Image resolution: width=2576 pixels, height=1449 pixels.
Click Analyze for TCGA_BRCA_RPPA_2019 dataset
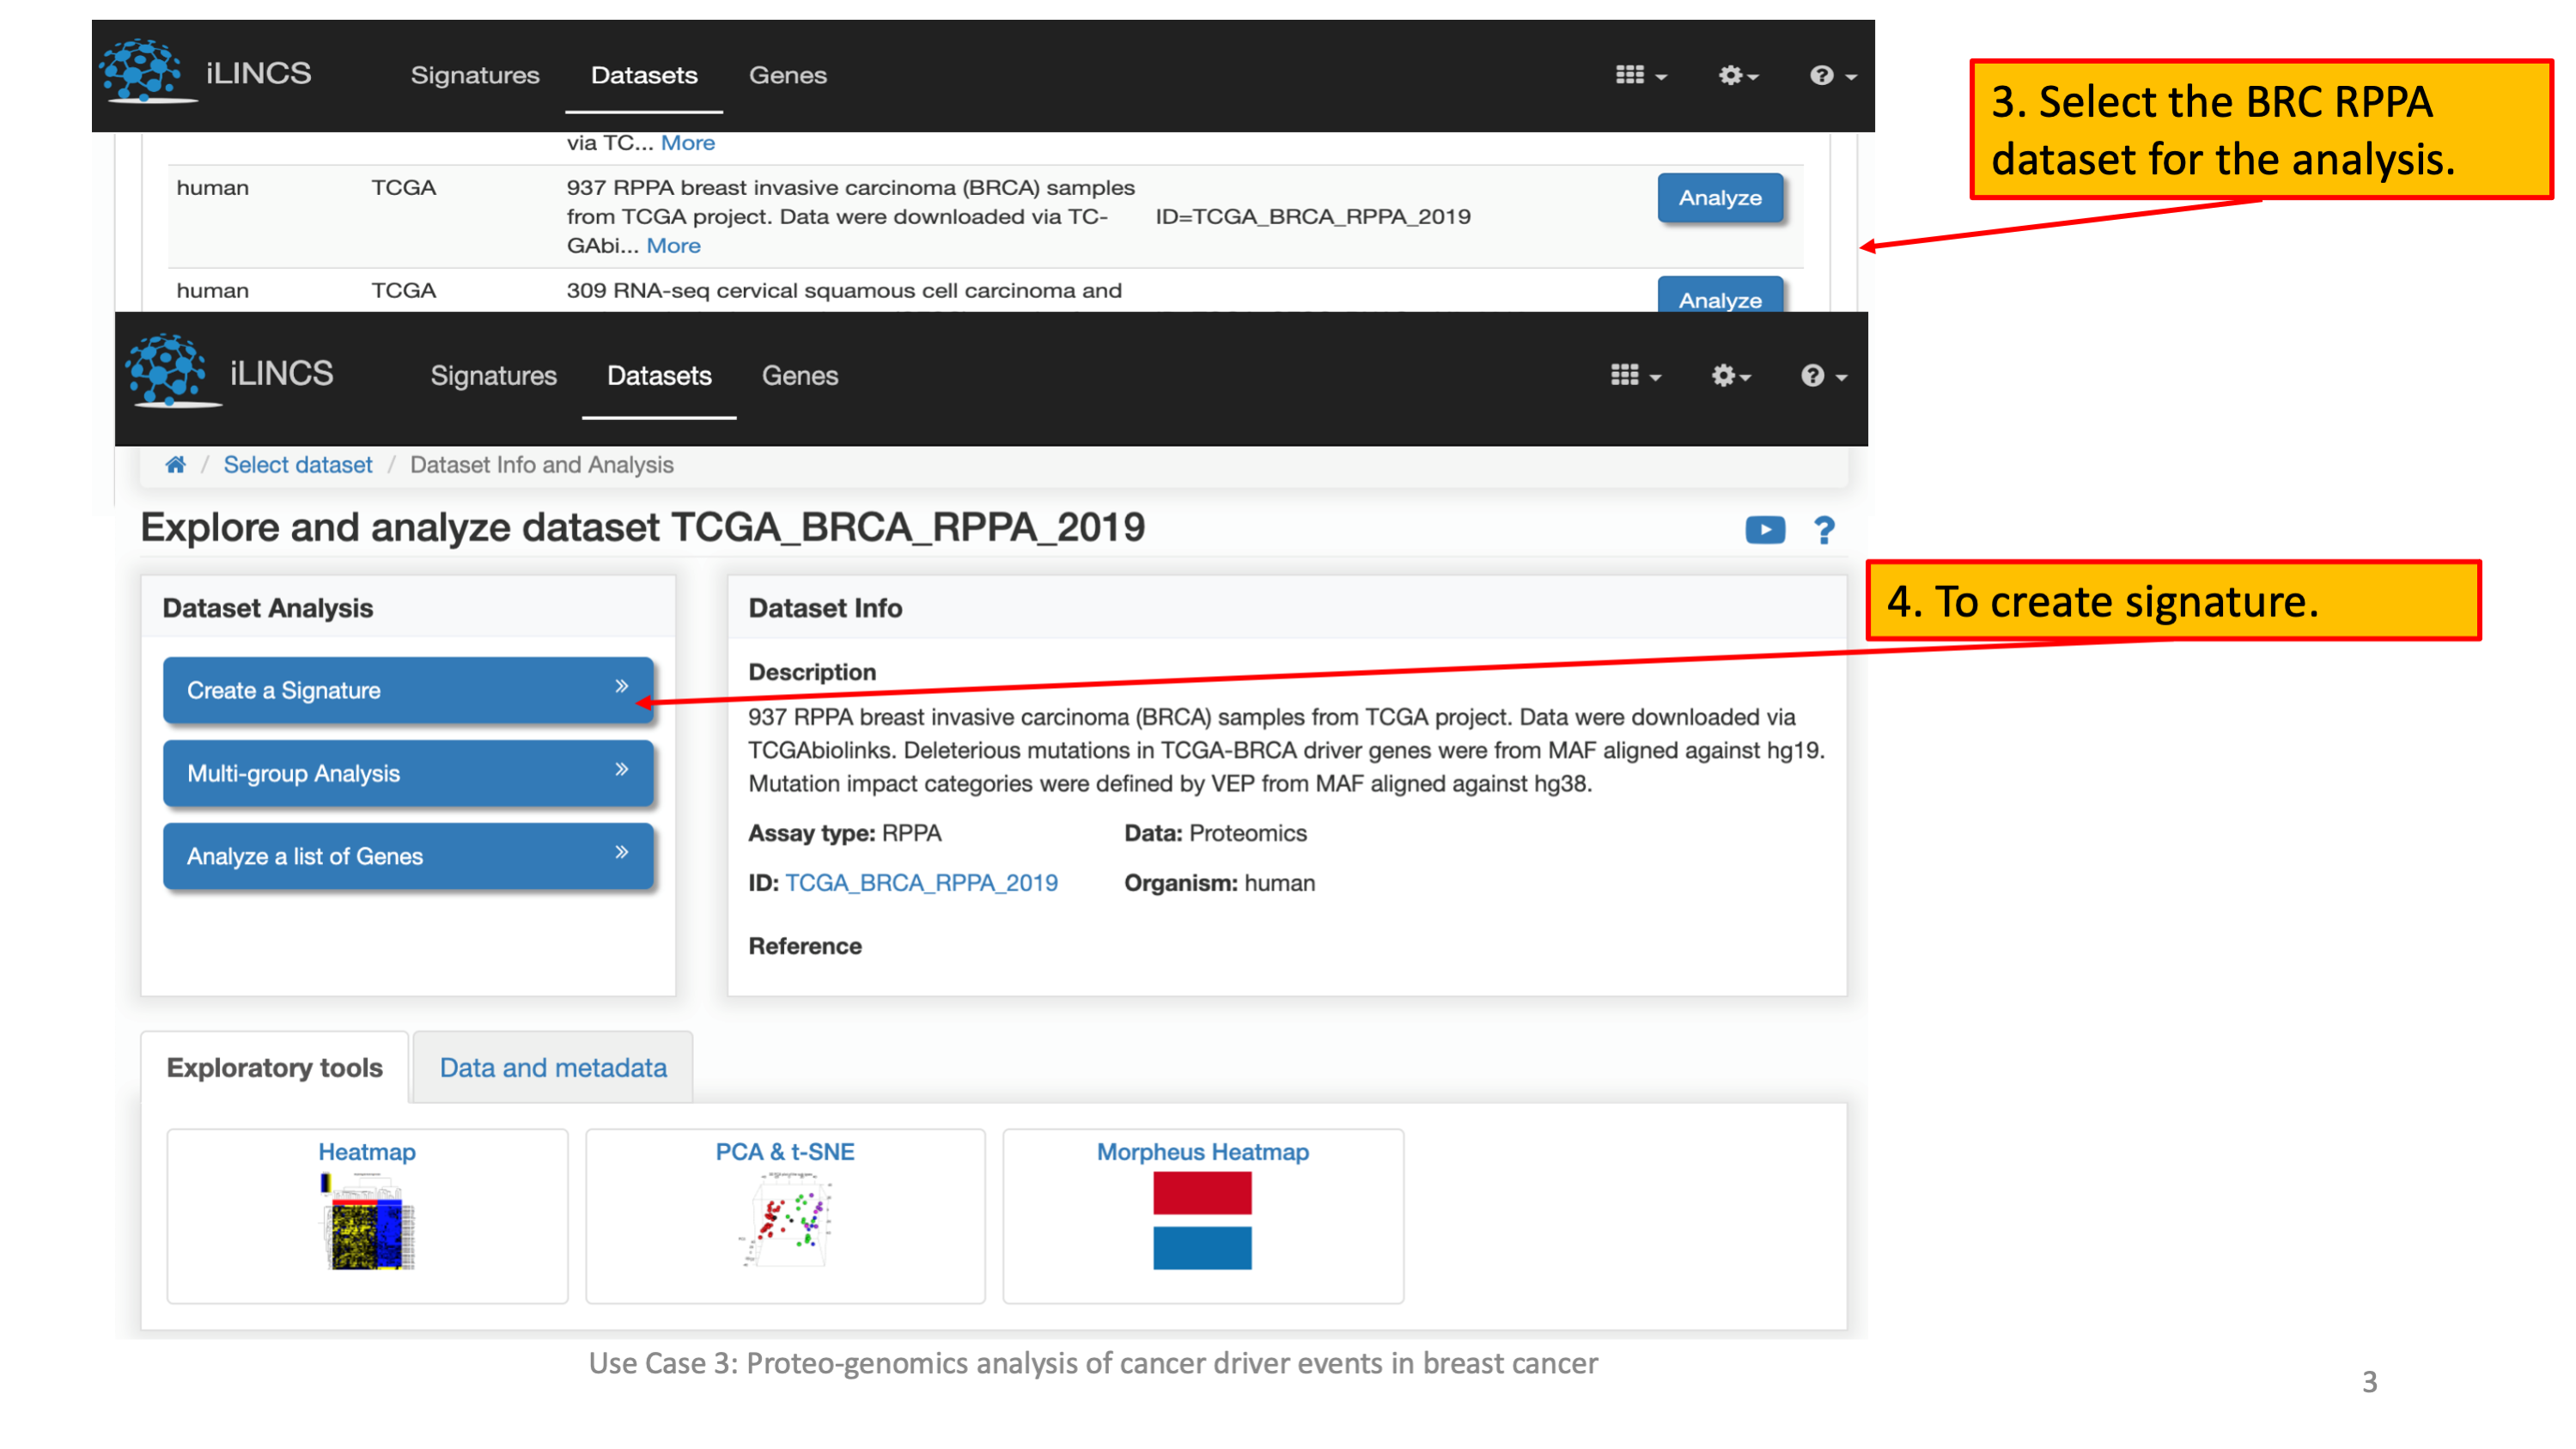click(1719, 197)
